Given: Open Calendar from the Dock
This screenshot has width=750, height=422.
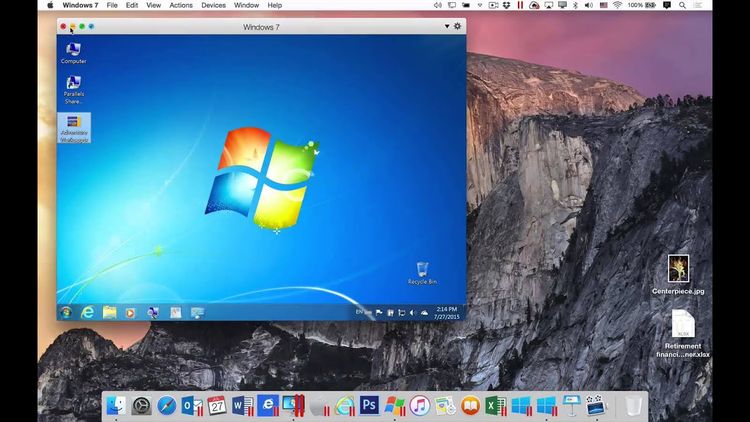Looking at the screenshot, I should [x=217, y=406].
